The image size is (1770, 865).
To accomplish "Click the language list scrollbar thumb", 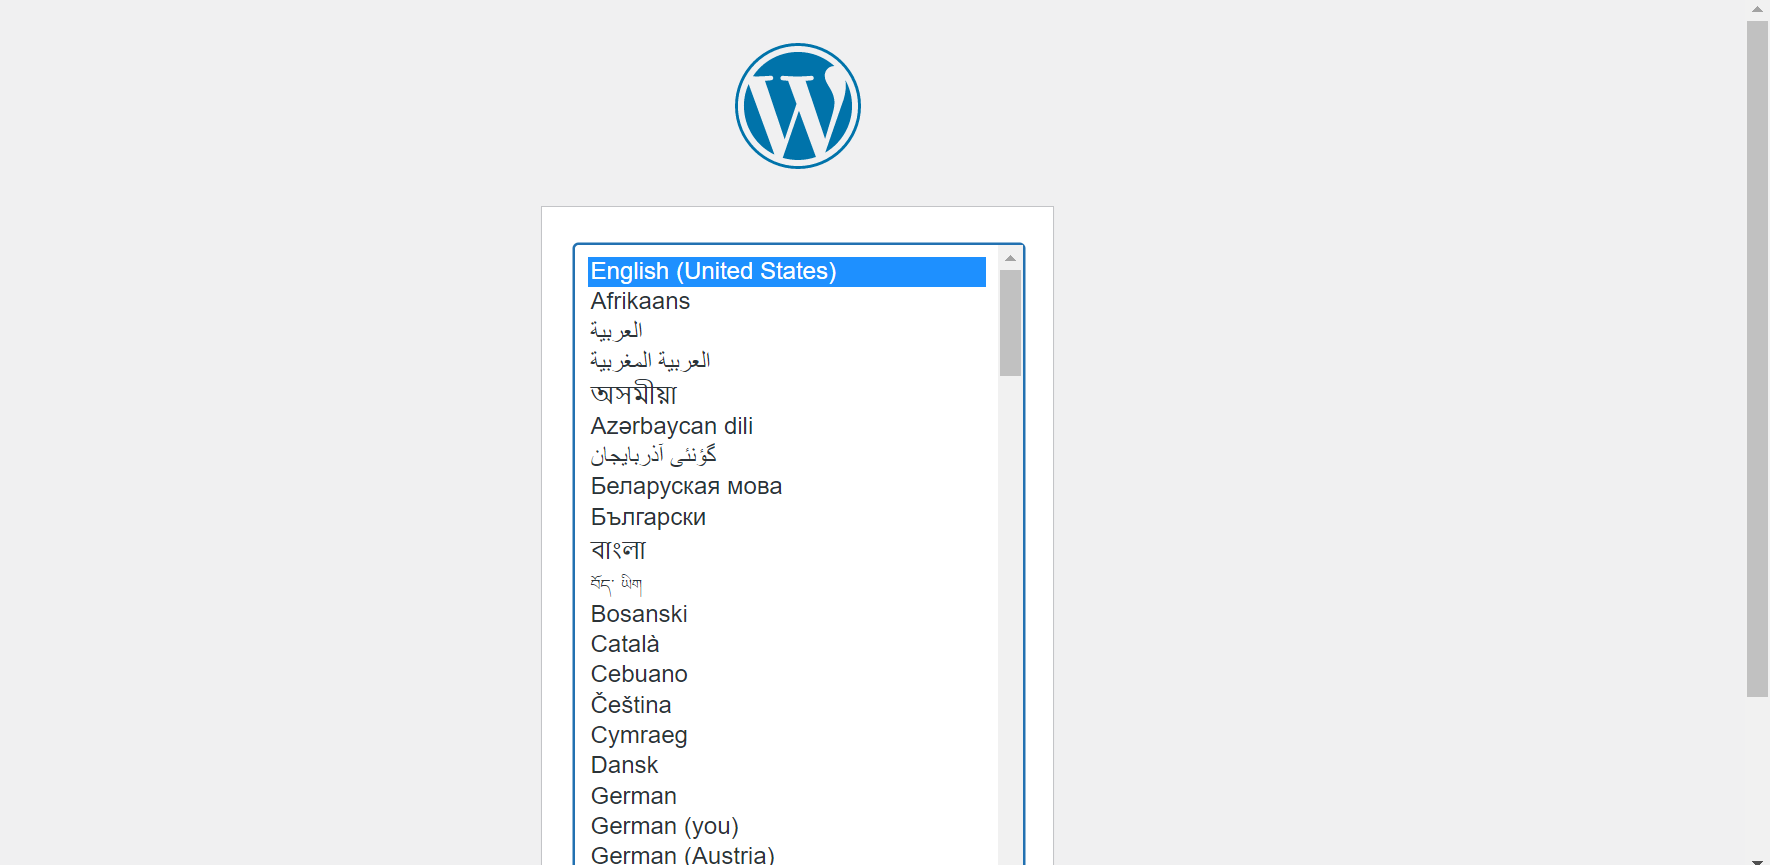I will pos(1010,322).
